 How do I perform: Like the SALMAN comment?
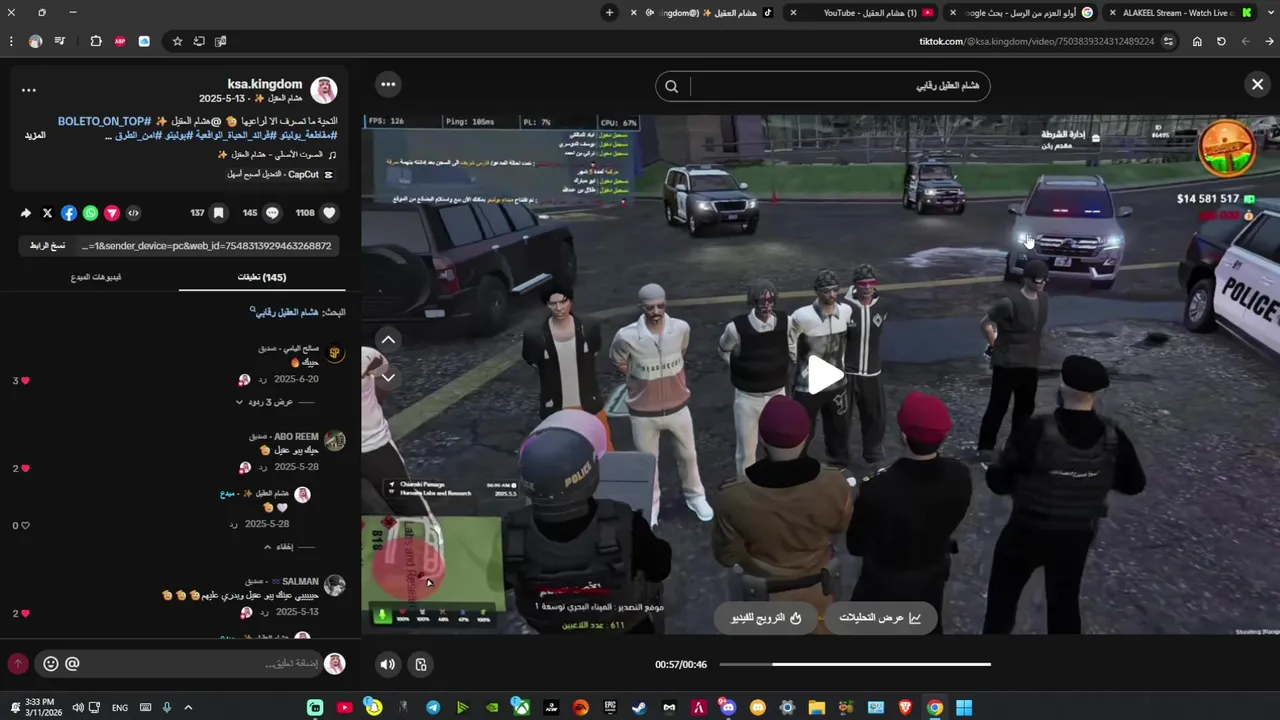tap(25, 614)
